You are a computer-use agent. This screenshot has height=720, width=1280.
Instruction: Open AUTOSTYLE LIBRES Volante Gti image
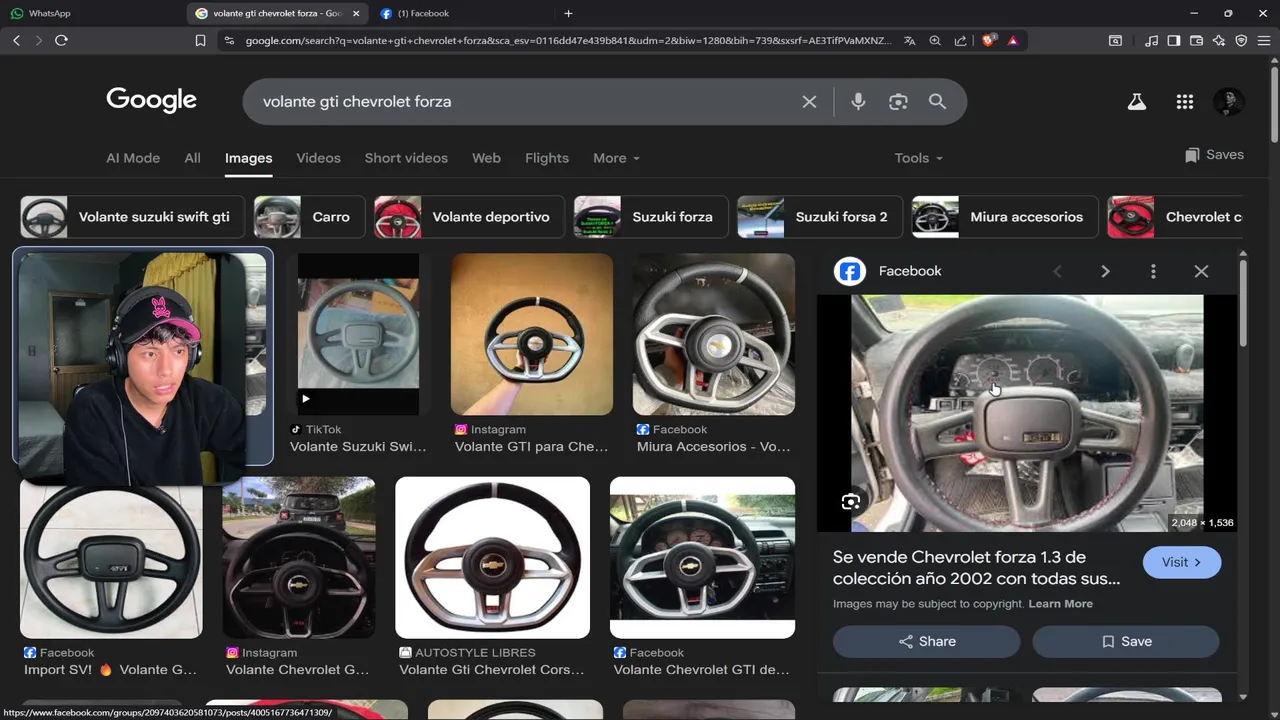pyautogui.click(x=492, y=557)
